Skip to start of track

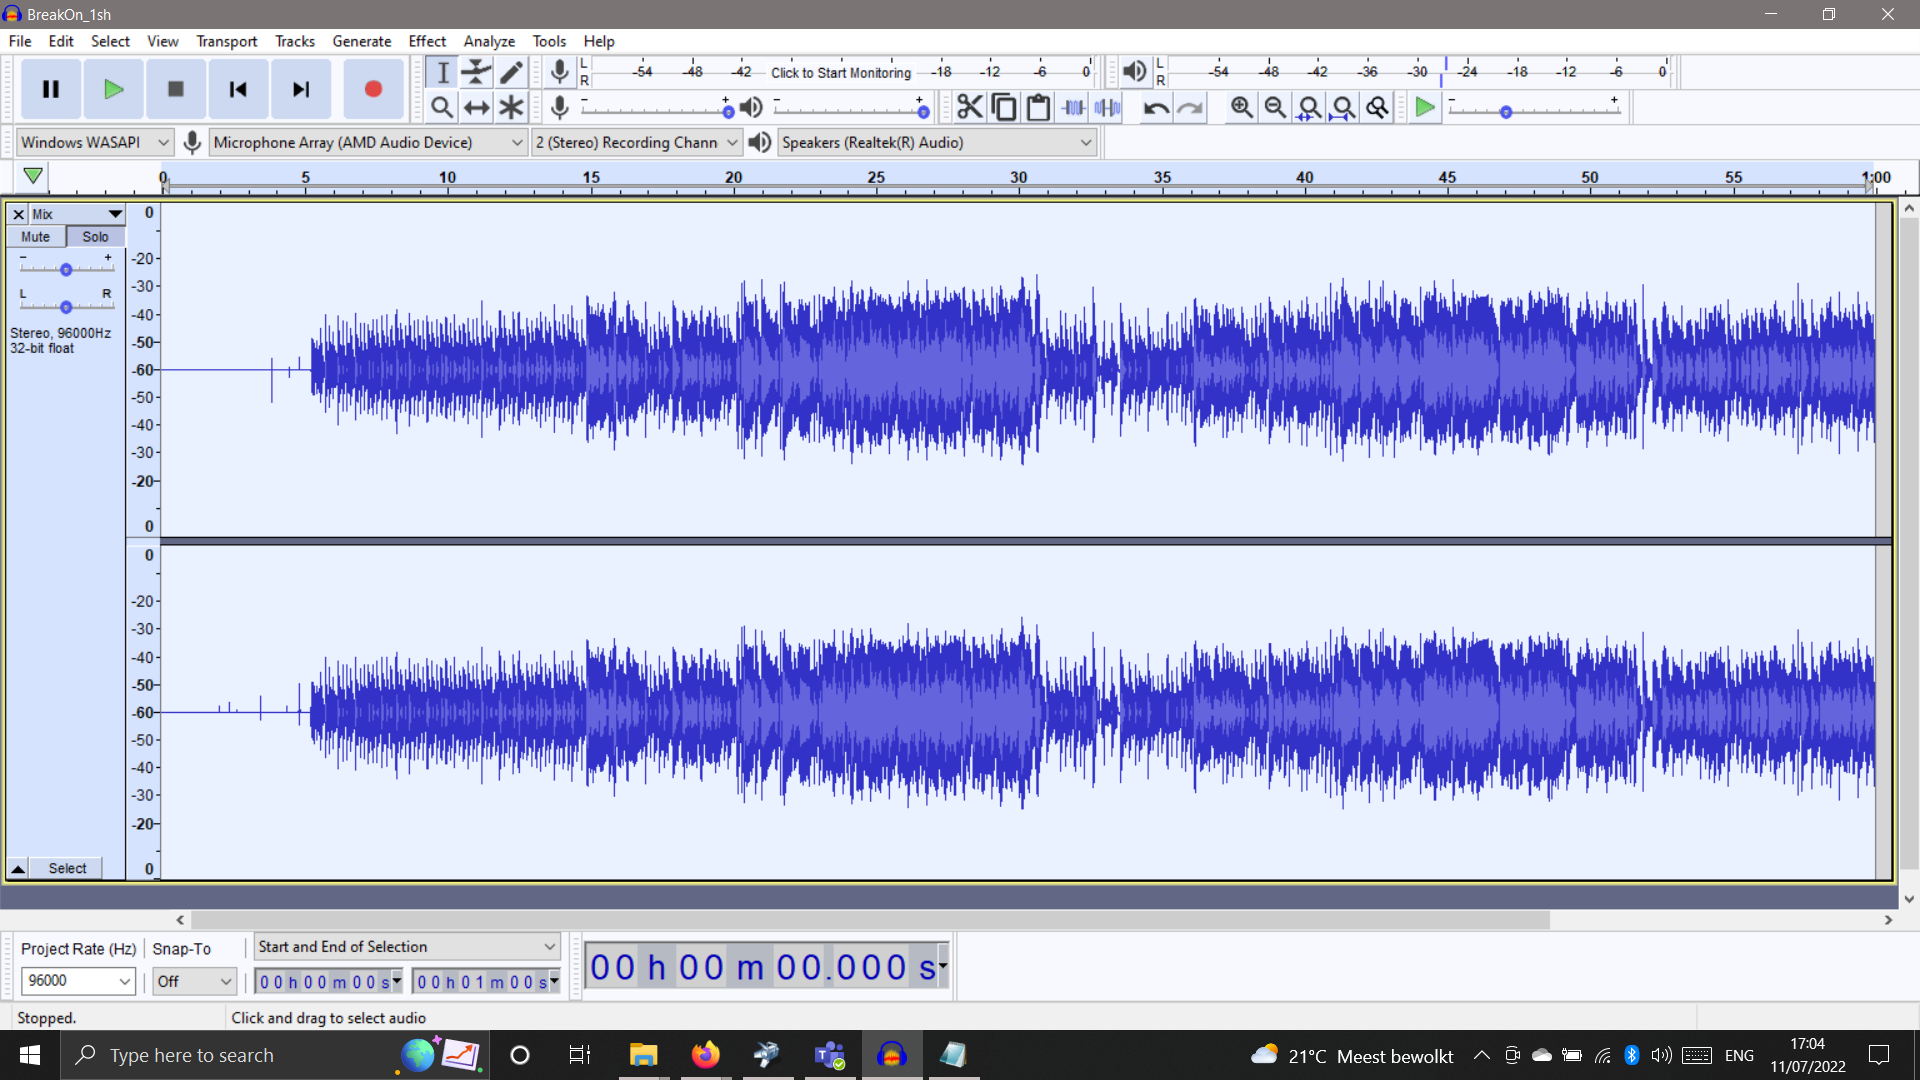(x=238, y=89)
